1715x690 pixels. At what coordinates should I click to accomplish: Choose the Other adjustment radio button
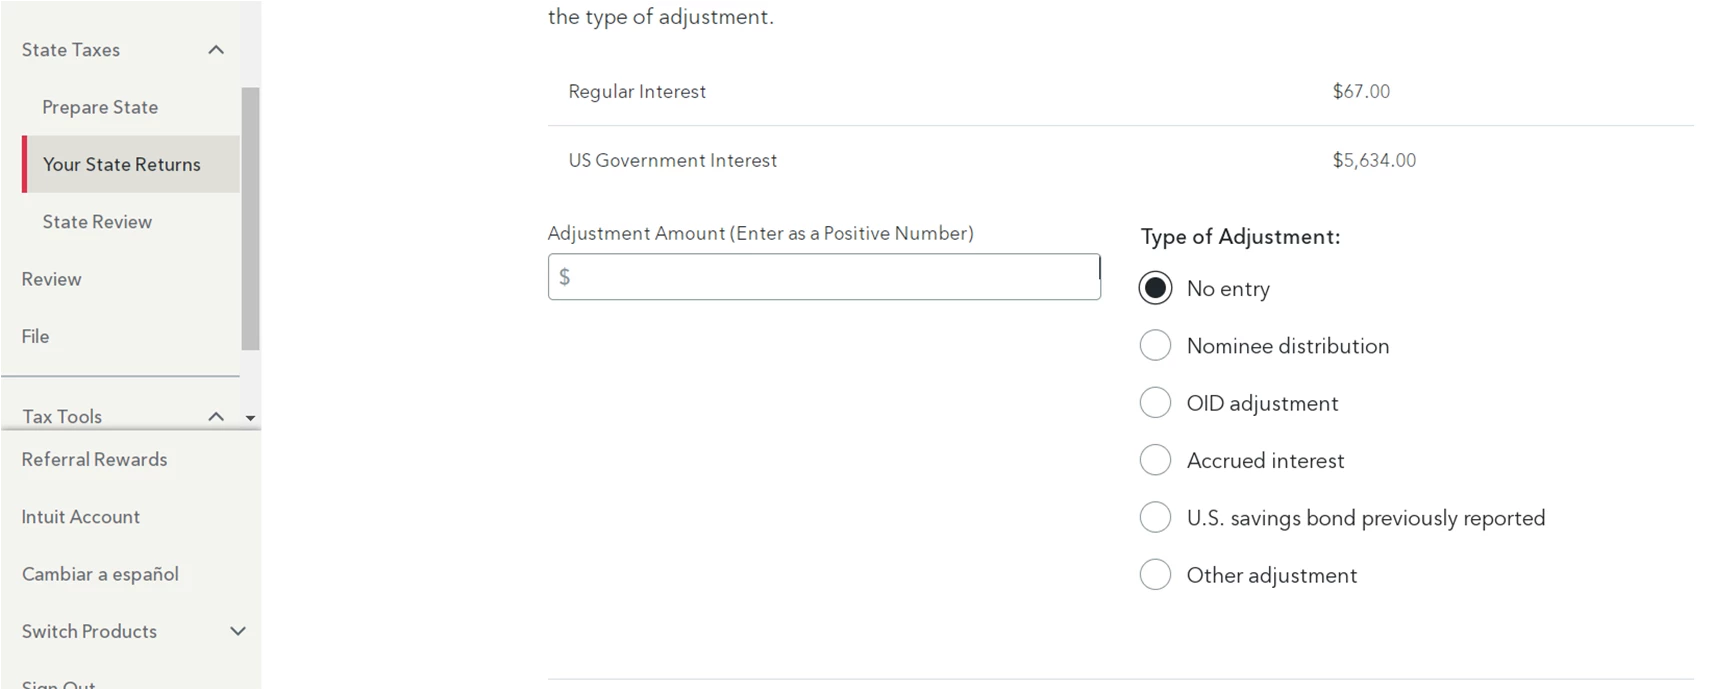pos(1155,575)
